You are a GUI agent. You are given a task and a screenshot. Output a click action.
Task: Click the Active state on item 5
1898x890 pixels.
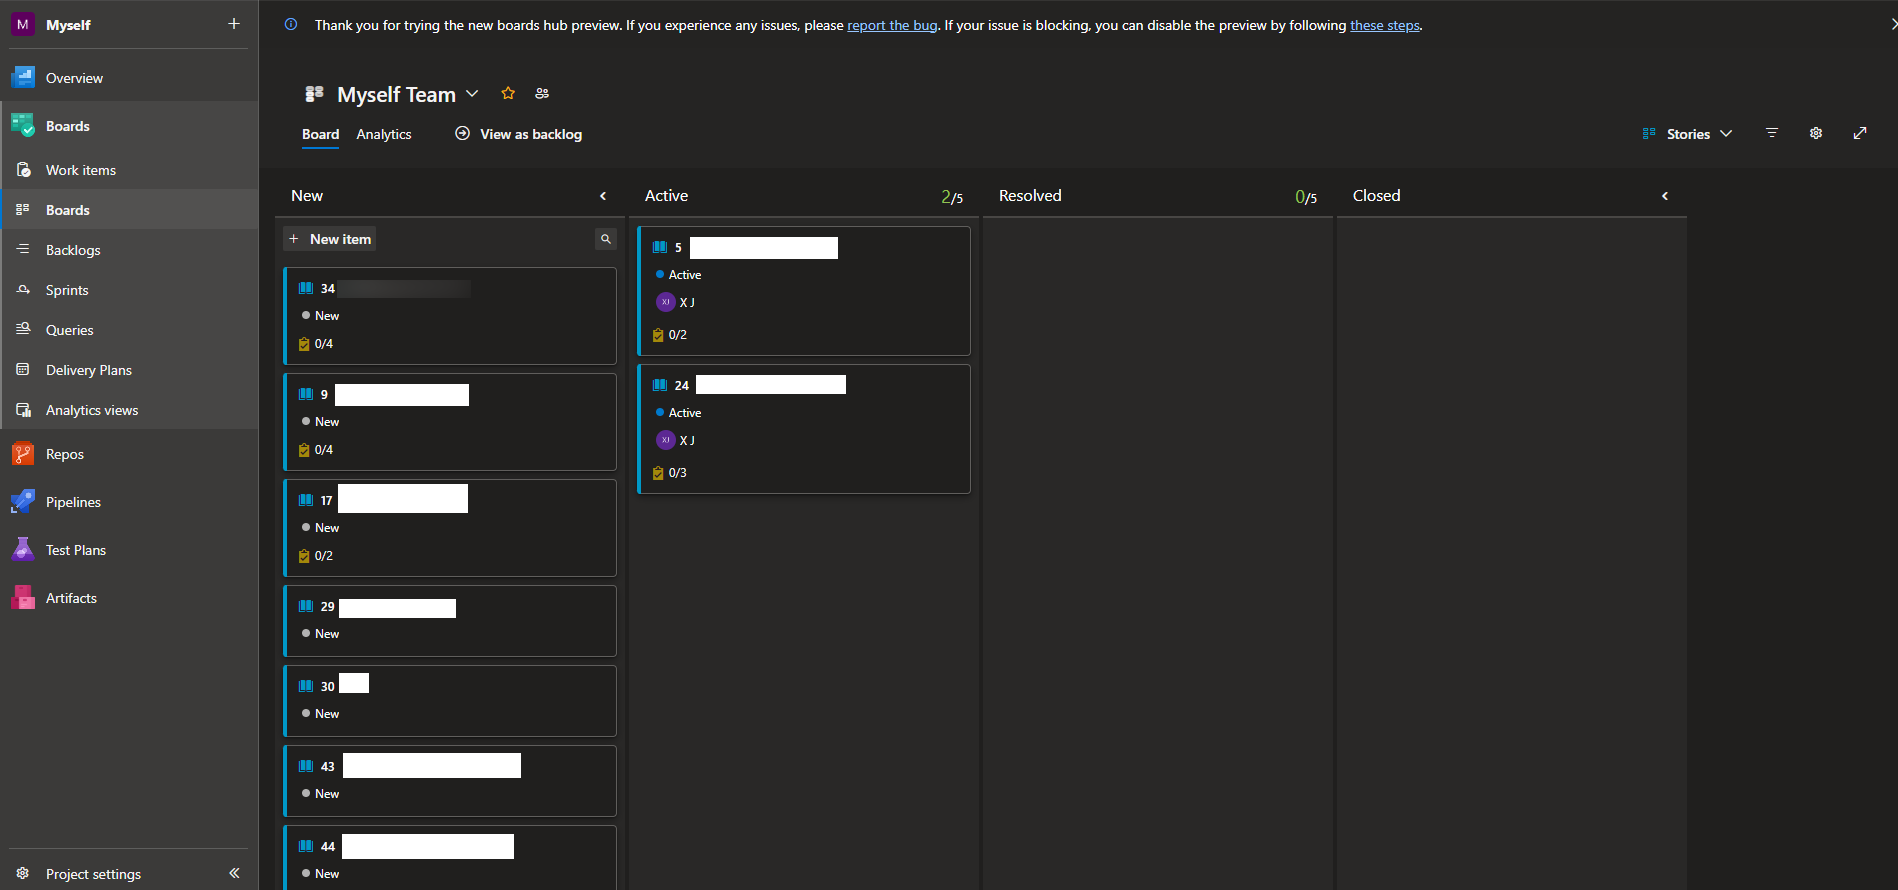[678, 275]
